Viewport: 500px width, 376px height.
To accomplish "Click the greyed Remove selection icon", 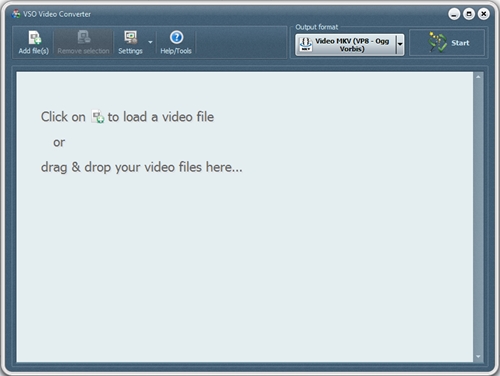I will [x=83, y=37].
